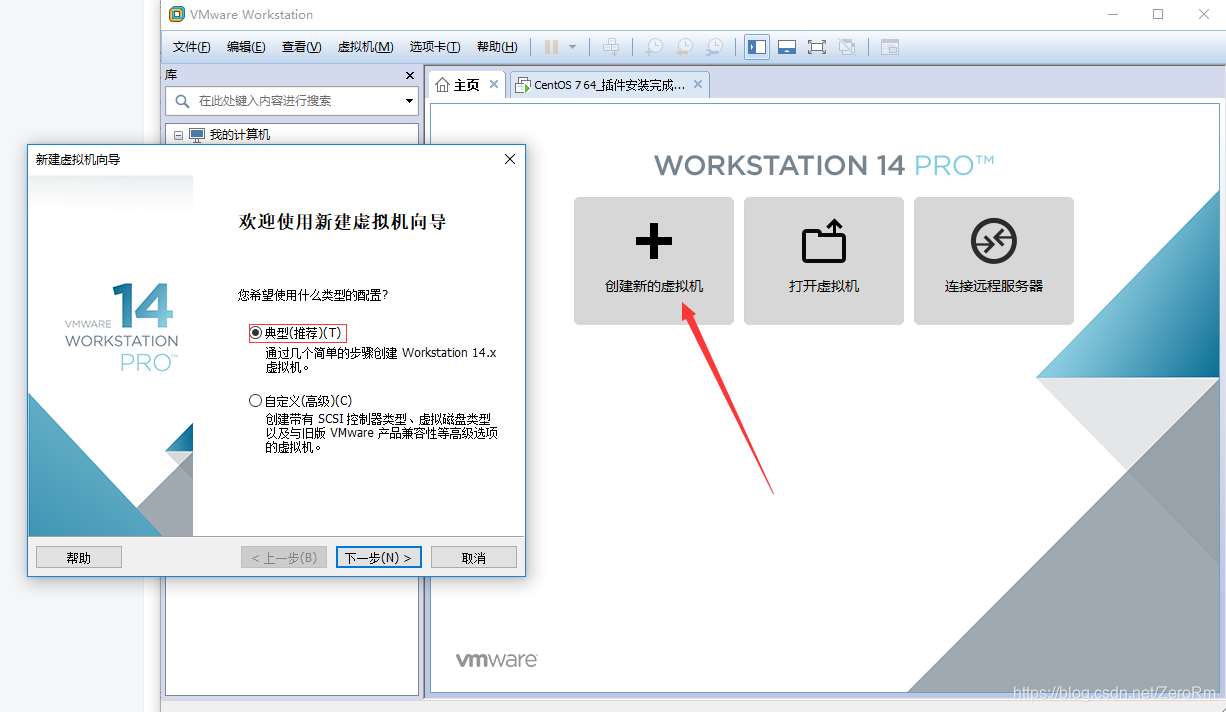Click the 帮助 button in the wizard
The image size is (1226, 712).
(79, 558)
